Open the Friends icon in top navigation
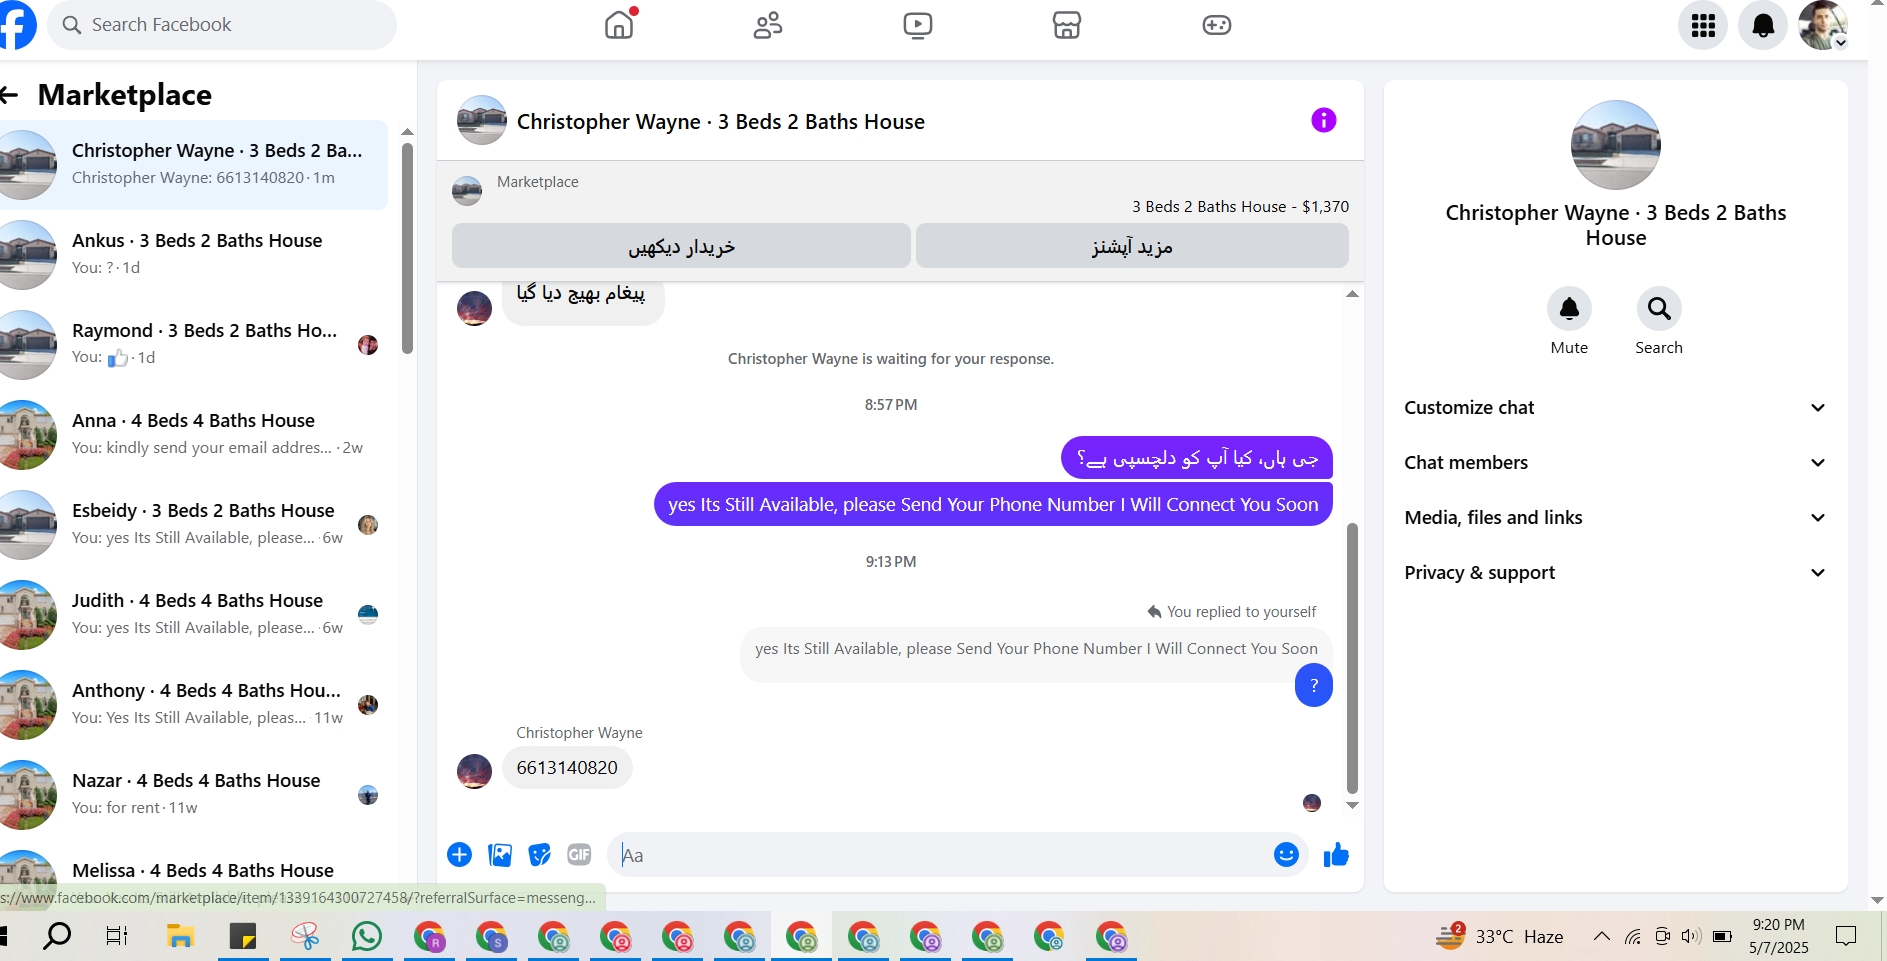This screenshot has width=1887, height=961. click(768, 25)
